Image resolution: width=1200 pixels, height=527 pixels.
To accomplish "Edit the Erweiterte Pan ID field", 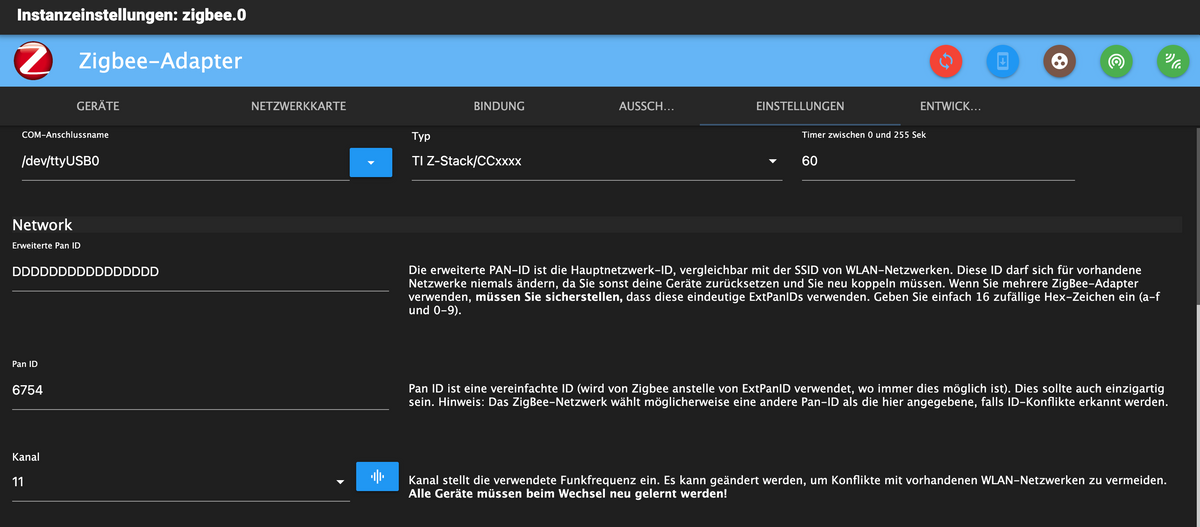I will [x=200, y=272].
